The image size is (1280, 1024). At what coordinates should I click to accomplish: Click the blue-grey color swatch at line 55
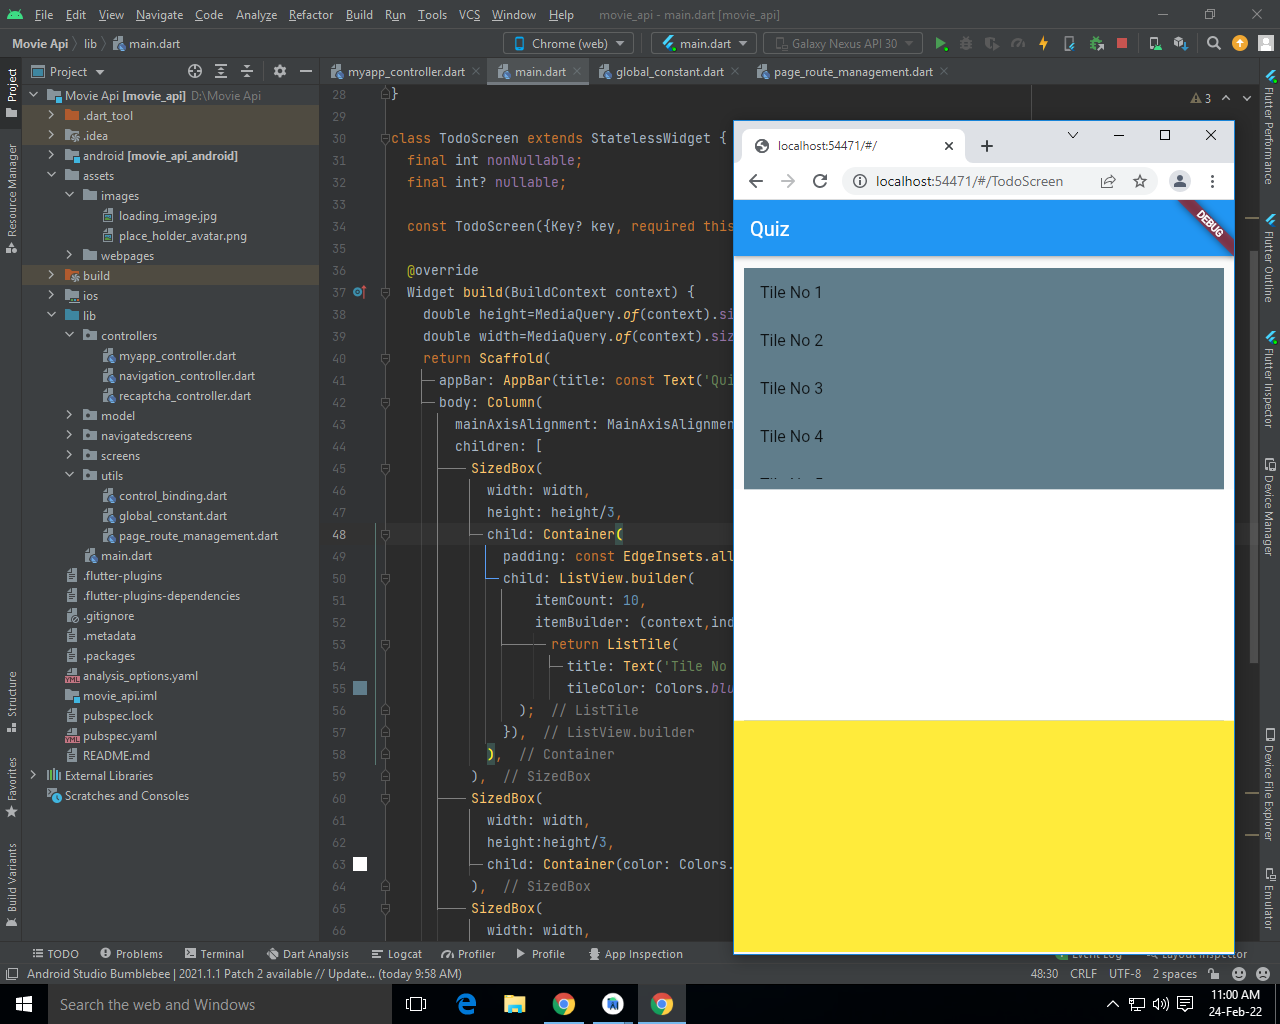tap(360, 688)
